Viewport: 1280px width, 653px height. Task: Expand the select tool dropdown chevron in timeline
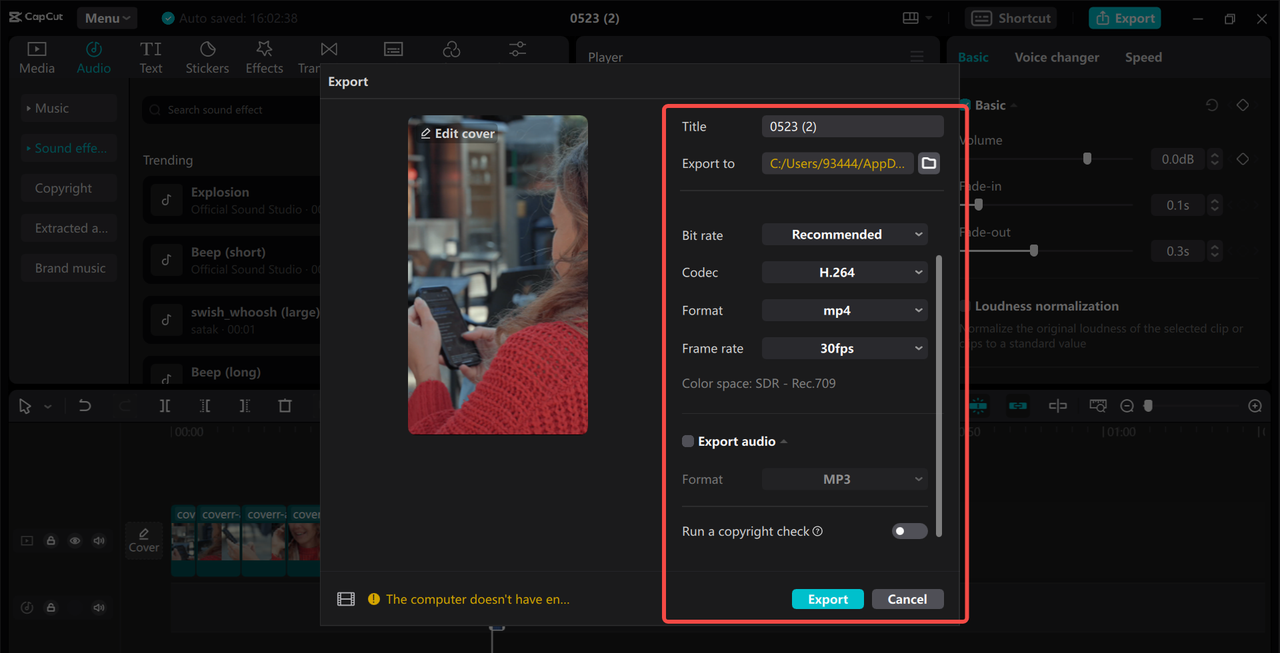coord(47,407)
